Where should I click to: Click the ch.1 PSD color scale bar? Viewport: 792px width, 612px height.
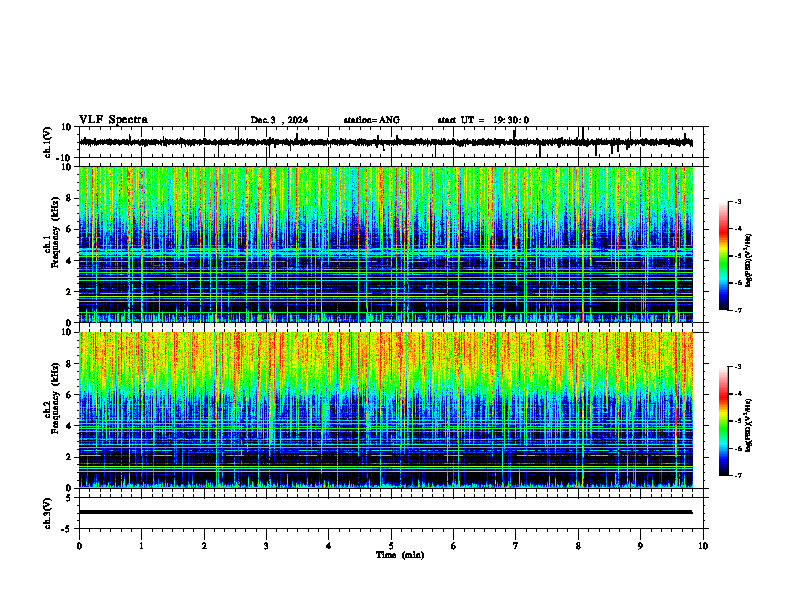[723, 256]
